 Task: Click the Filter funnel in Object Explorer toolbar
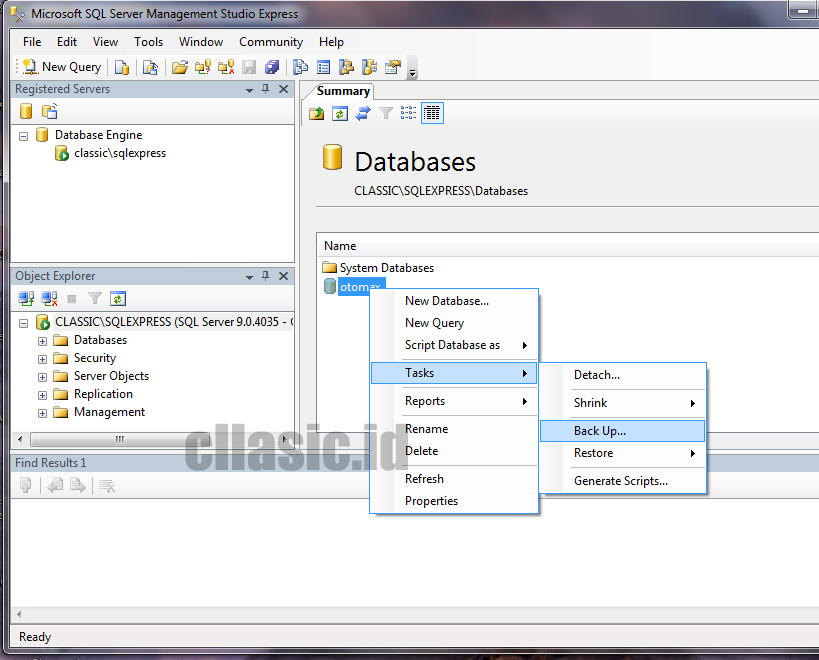coord(95,299)
